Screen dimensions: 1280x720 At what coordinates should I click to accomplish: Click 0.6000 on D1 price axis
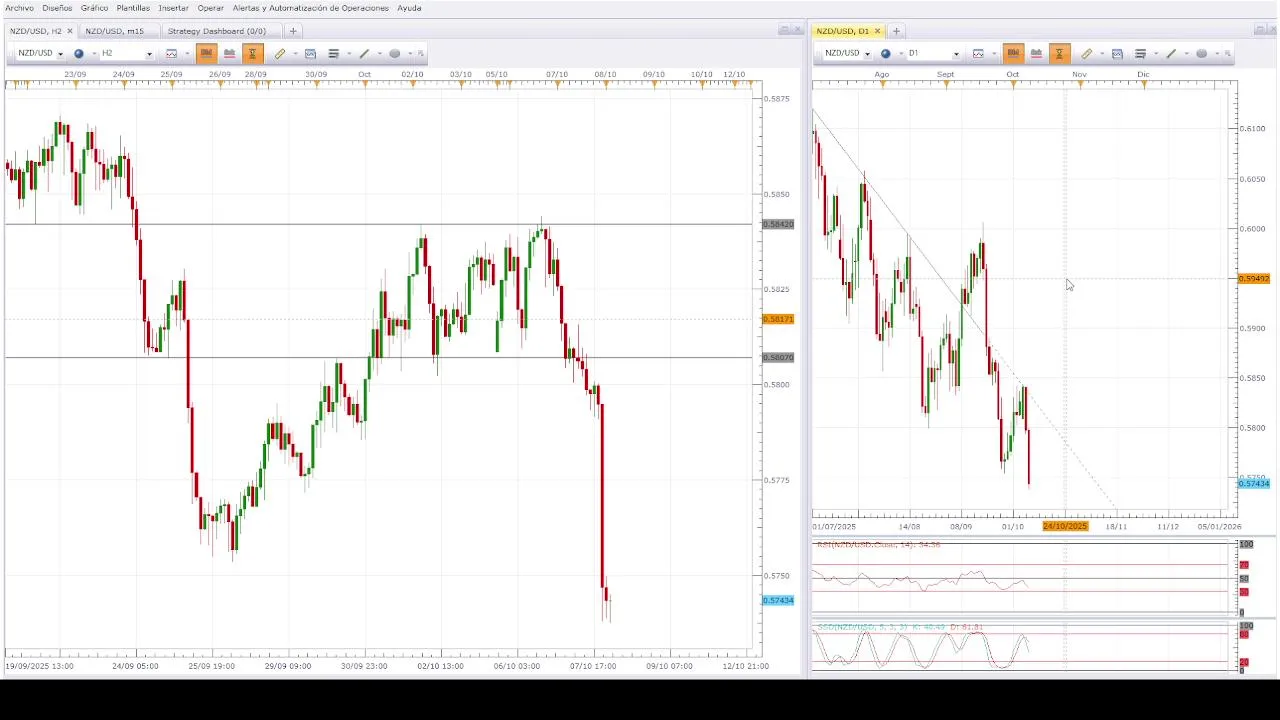coord(1253,229)
